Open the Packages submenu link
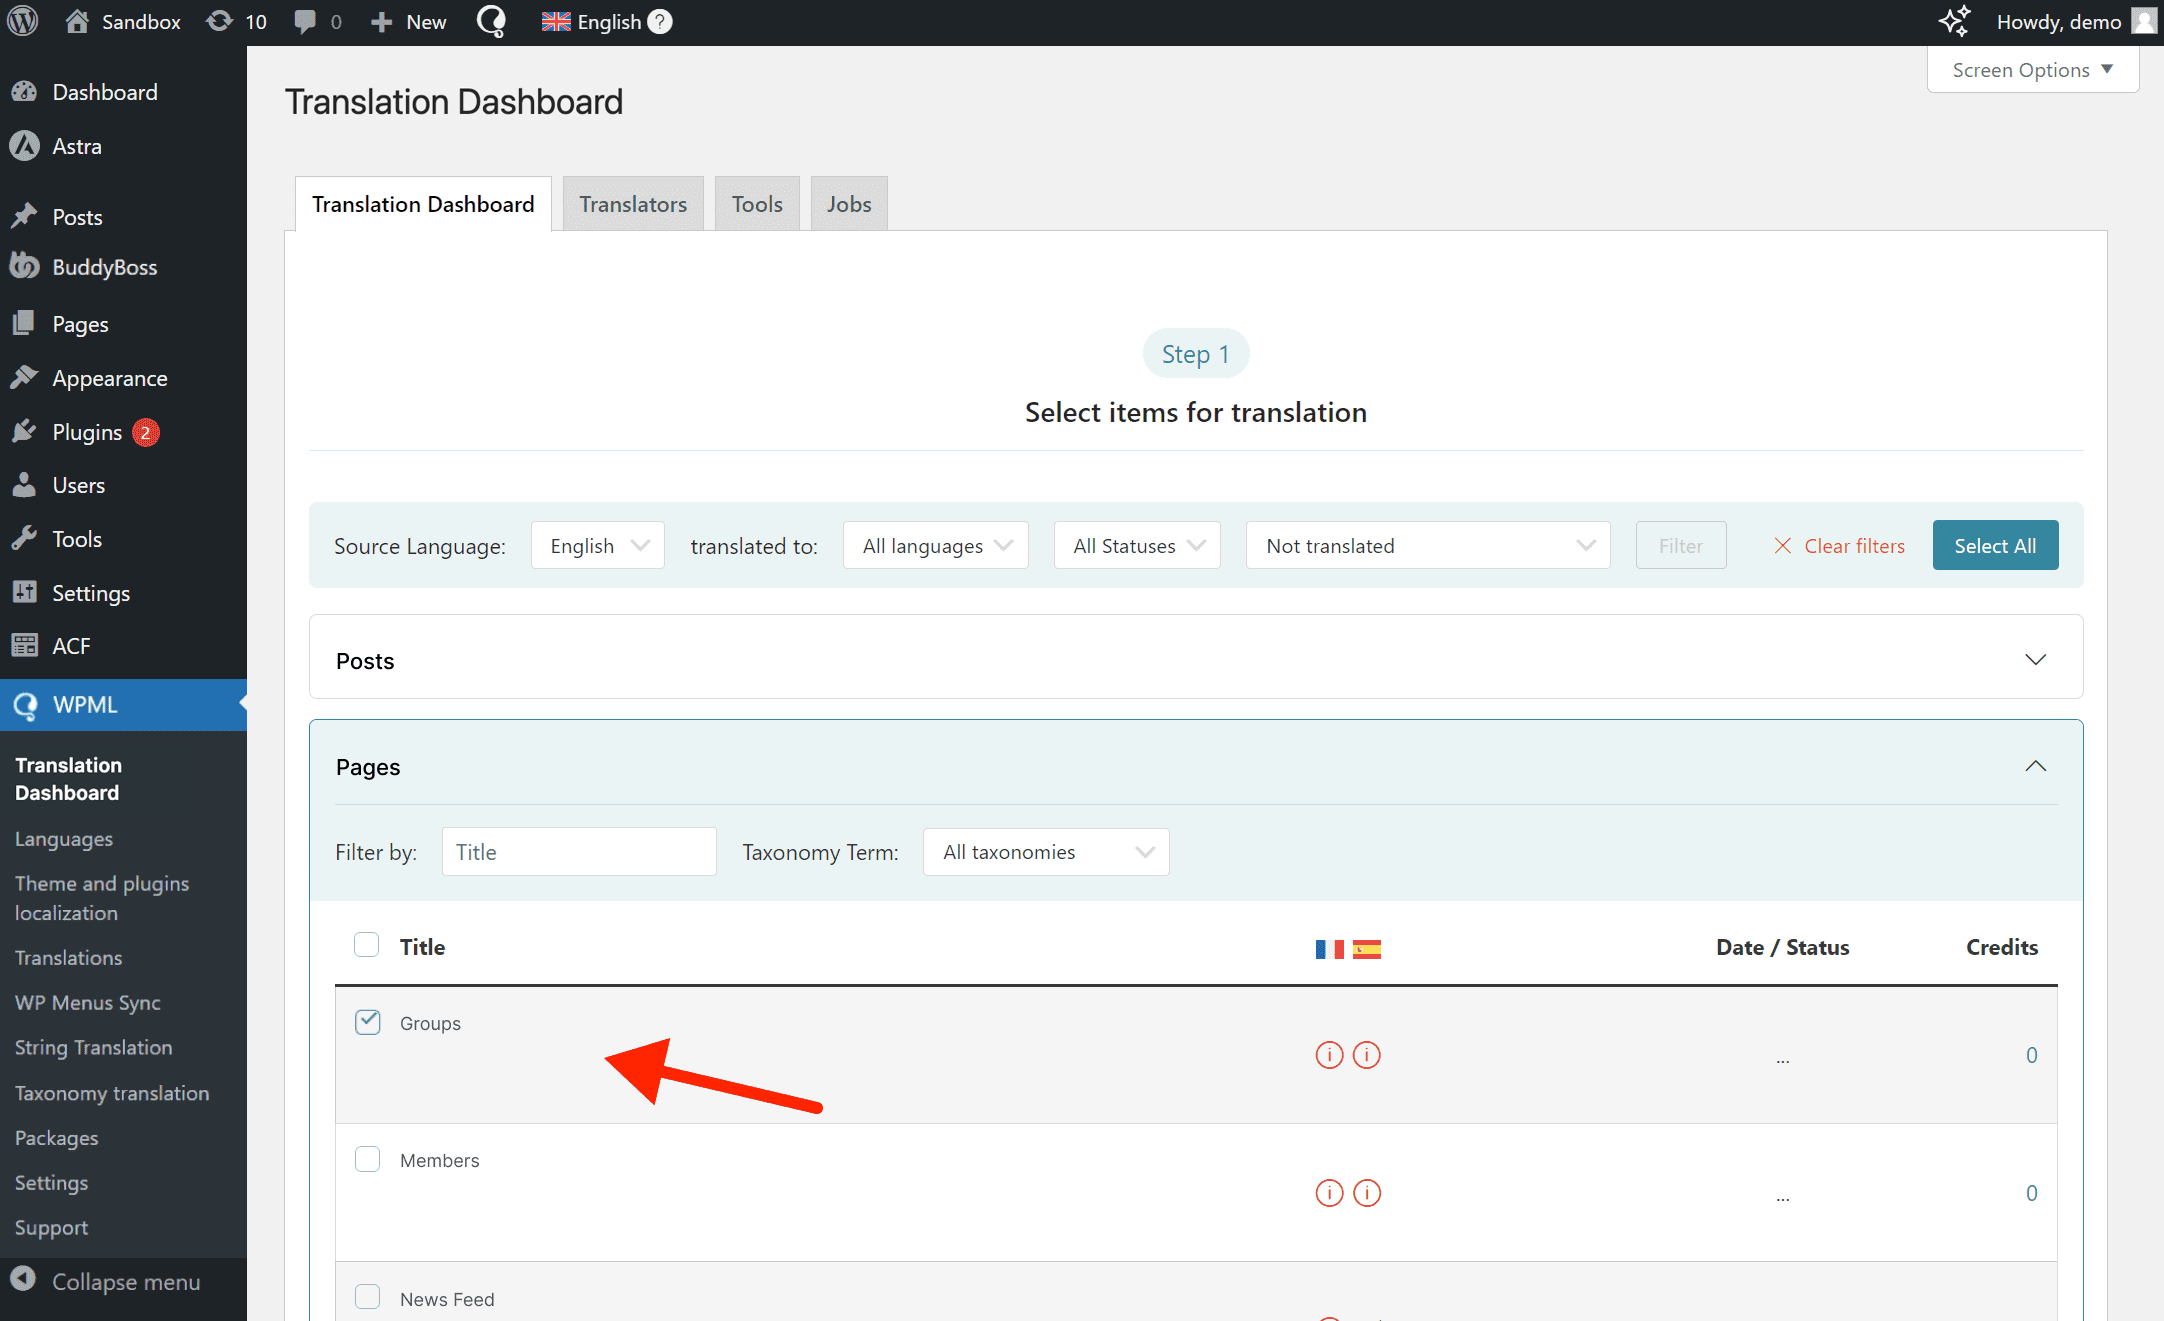 point(57,1138)
